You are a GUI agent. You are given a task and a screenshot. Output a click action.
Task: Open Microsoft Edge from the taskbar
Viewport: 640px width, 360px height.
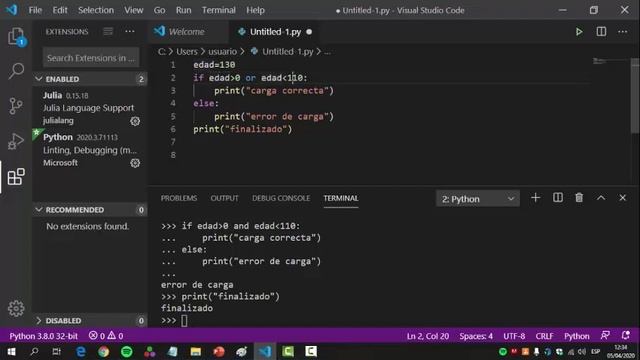(x=81, y=351)
